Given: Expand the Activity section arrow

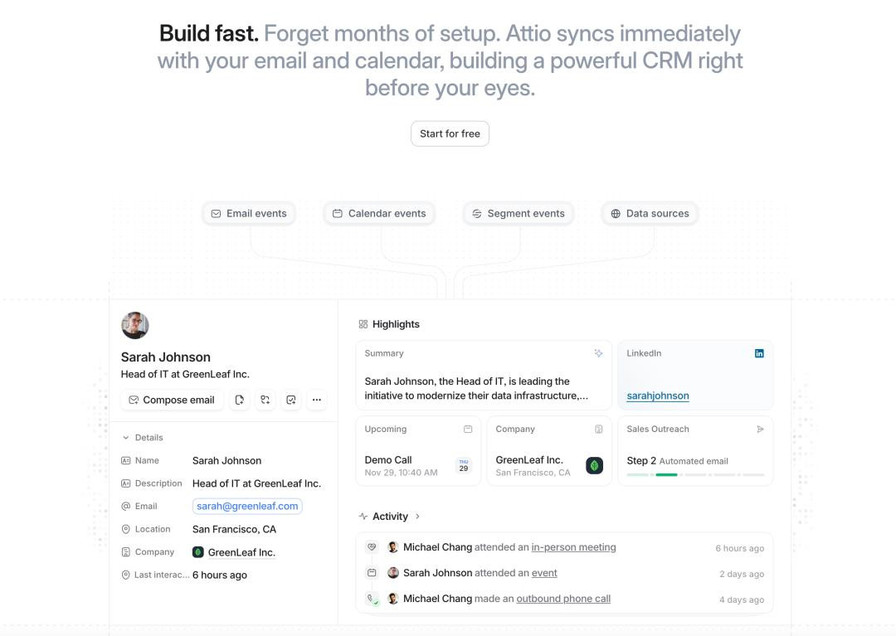Looking at the screenshot, I should point(418,517).
